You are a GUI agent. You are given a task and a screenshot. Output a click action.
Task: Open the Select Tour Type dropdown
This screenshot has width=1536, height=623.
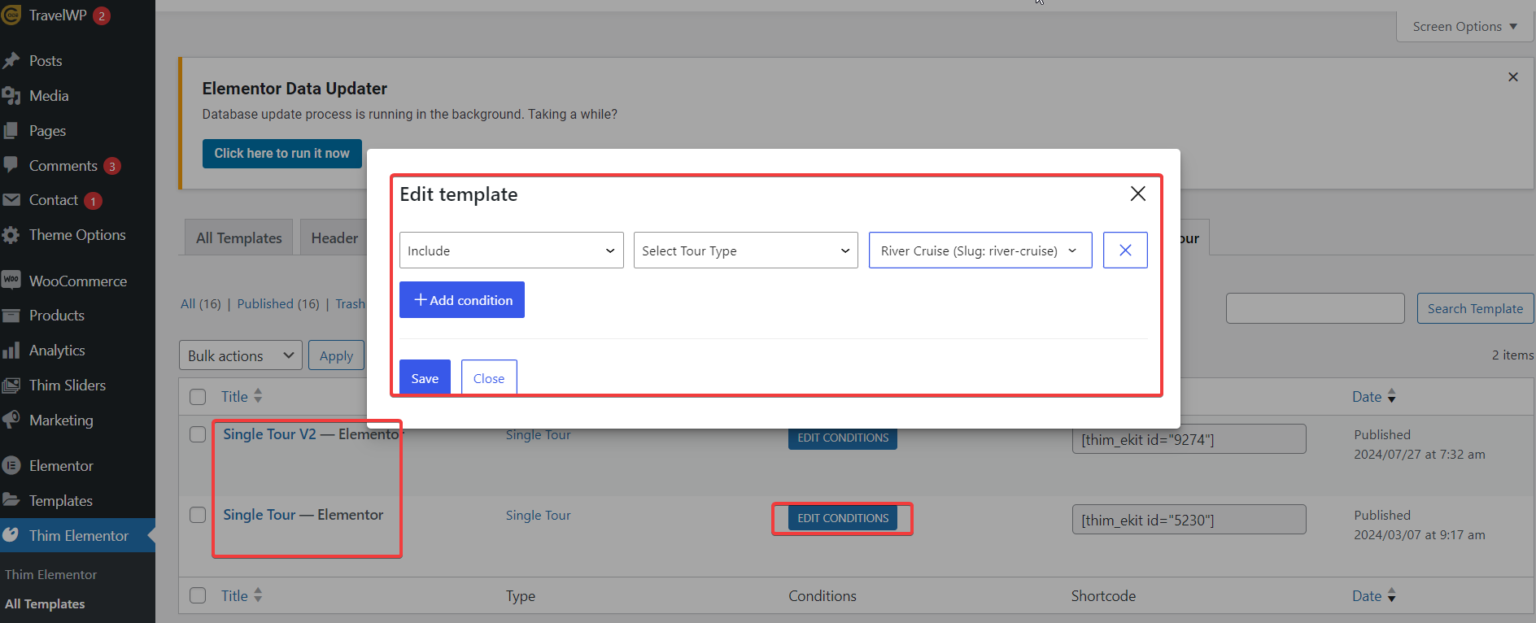(746, 250)
